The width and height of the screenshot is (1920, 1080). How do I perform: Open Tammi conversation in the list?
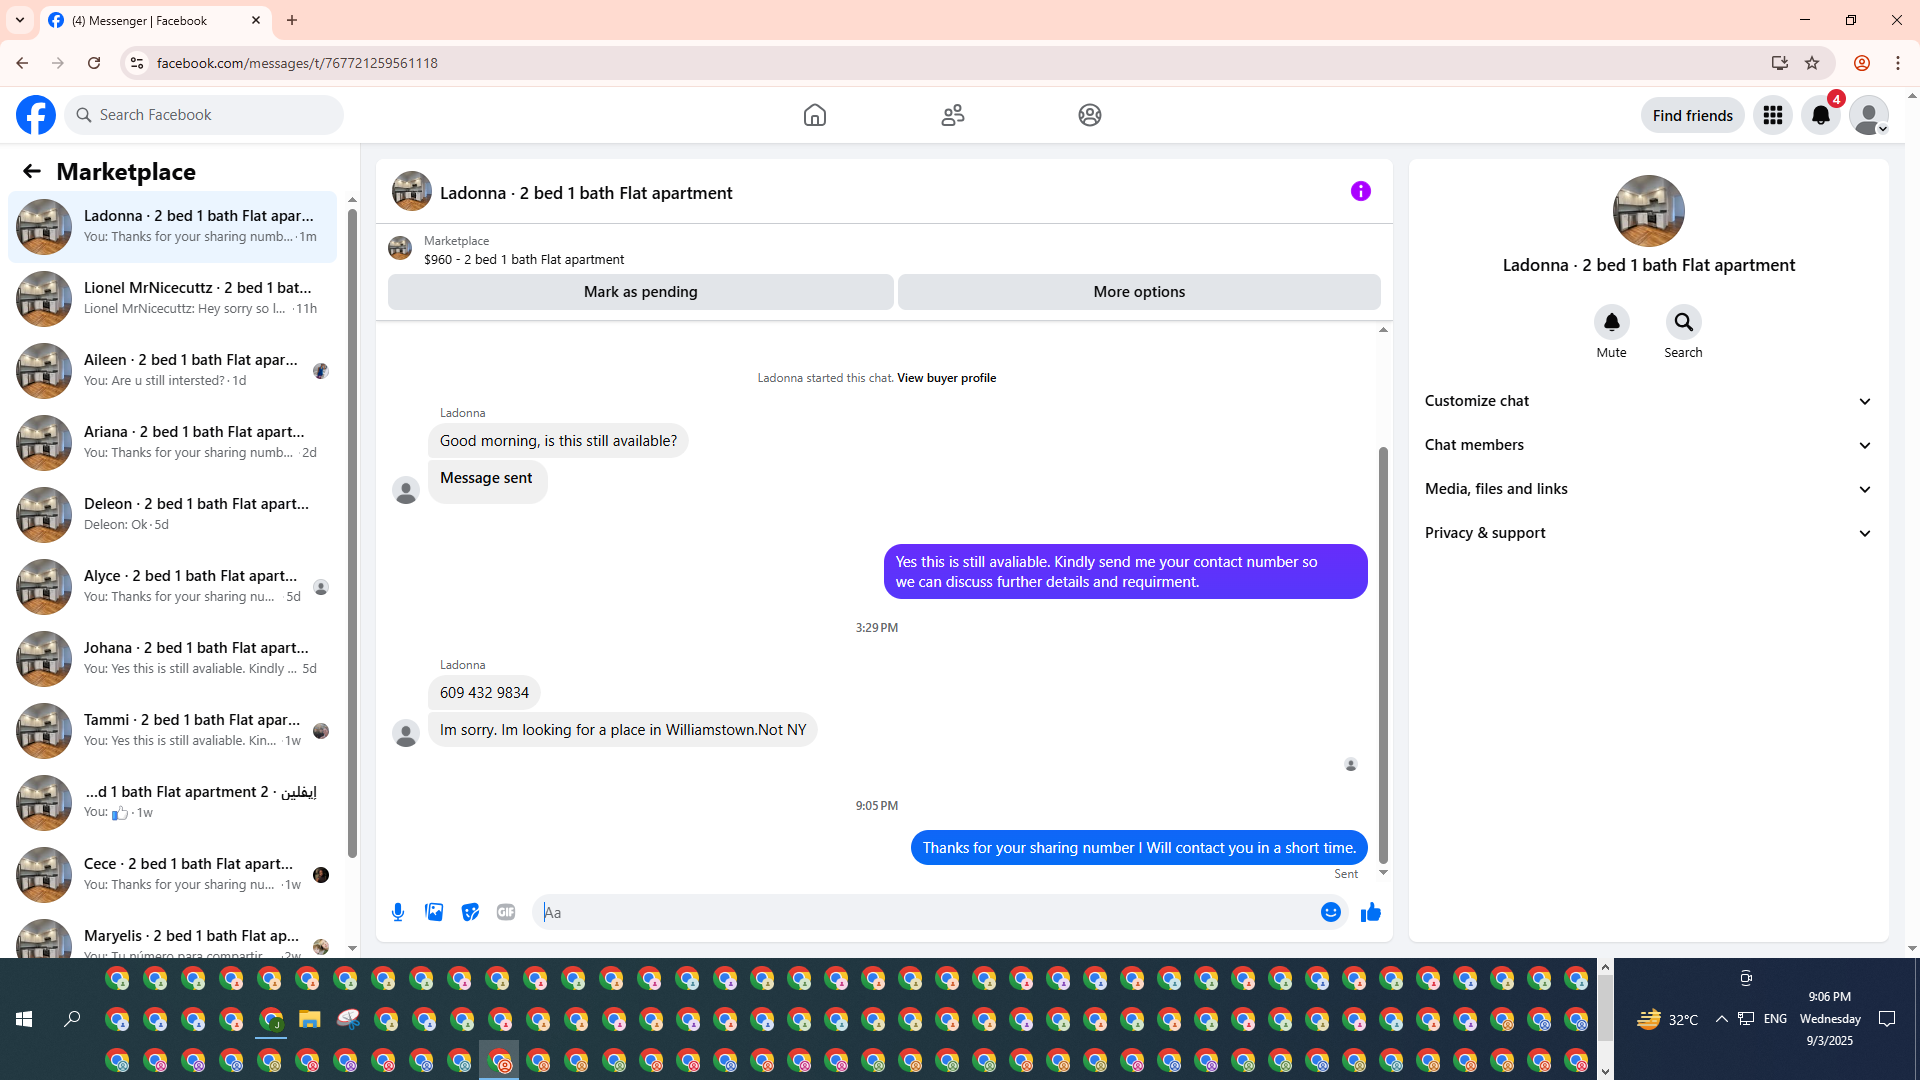pos(172,730)
